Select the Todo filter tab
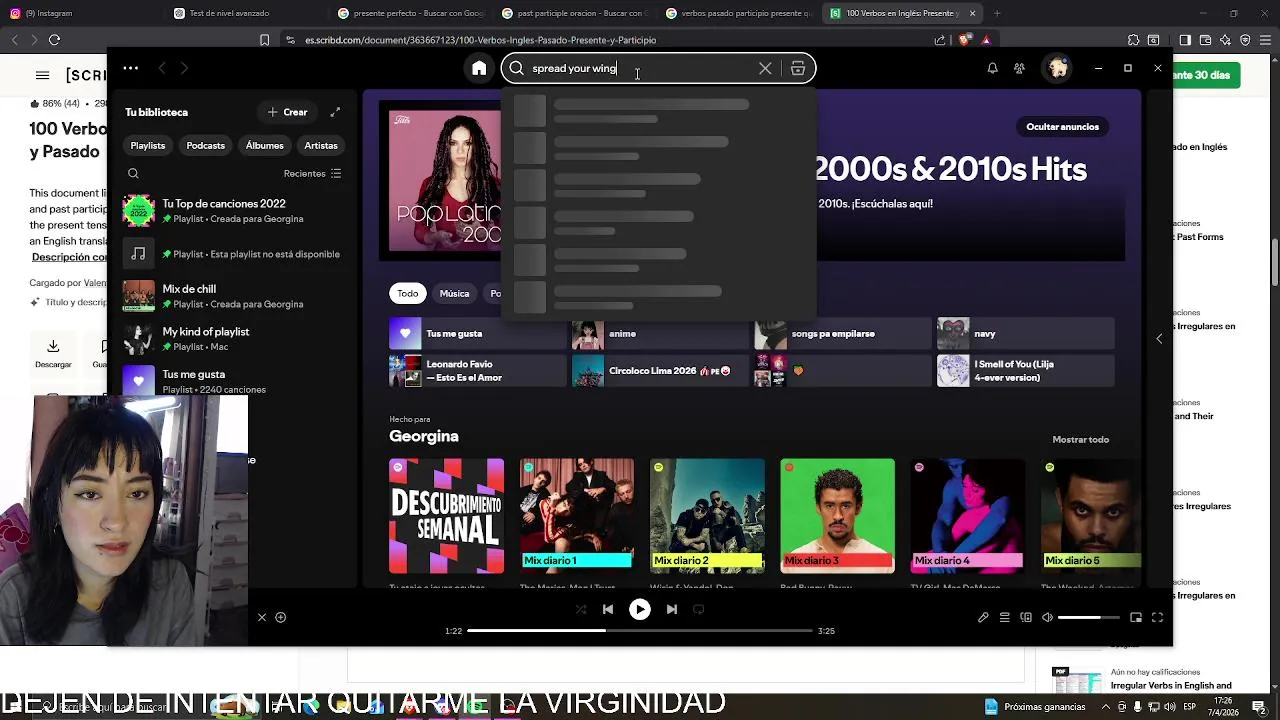The width and height of the screenshot is (1280, 720). click(407, 293)
